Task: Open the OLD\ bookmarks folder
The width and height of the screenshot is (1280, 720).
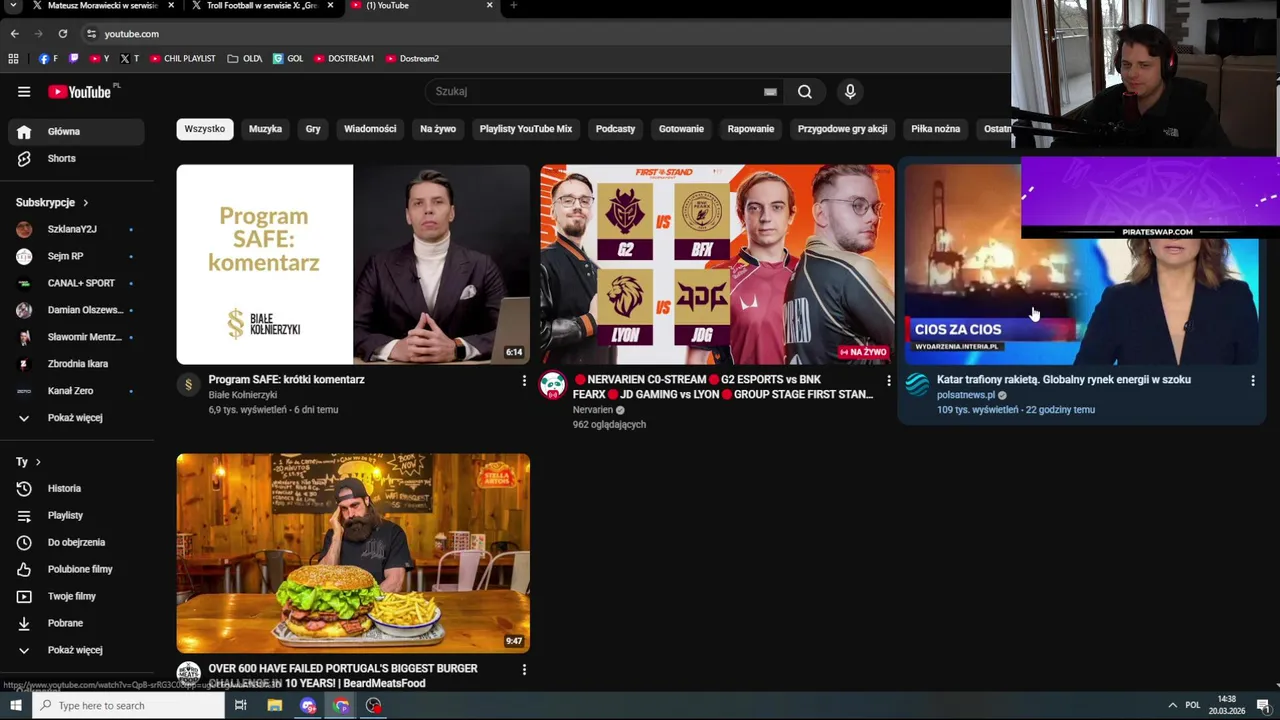Action: pos(245,59)
